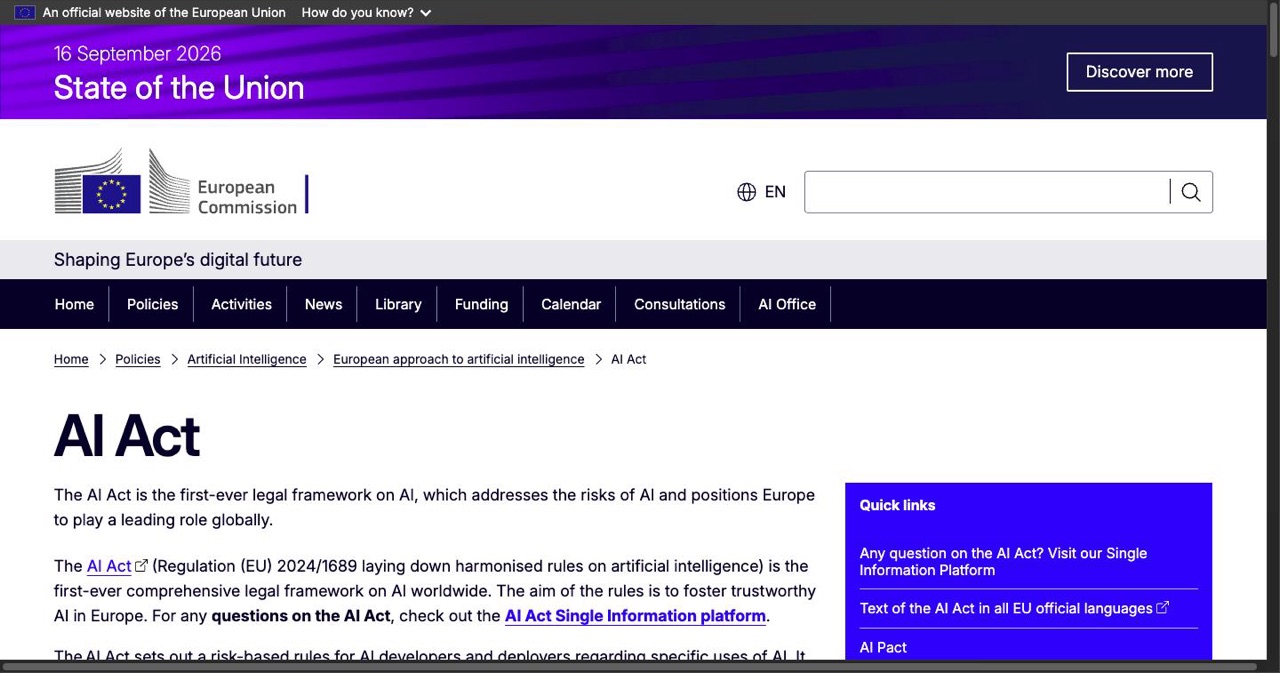Follow the European approach to artificial intelligence breadcrumb
The image size is (1280, 673).
click(x=459, y=359)
